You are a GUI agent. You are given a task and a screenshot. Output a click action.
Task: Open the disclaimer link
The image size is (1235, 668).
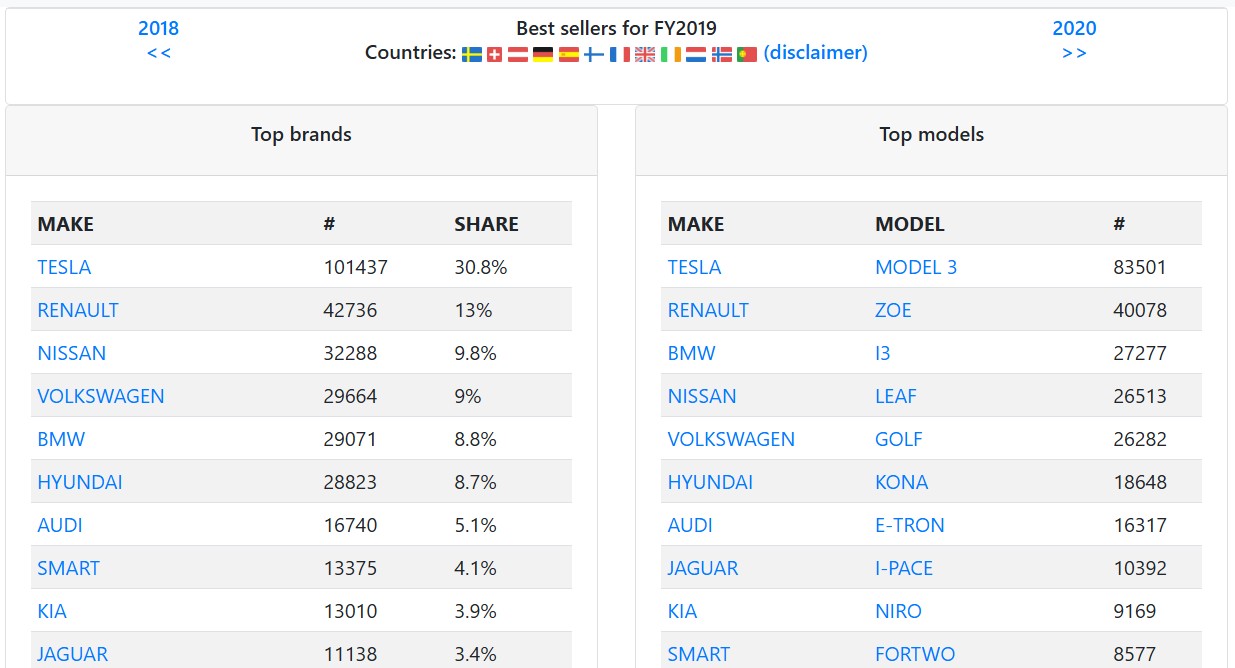[x=815, y=53]
